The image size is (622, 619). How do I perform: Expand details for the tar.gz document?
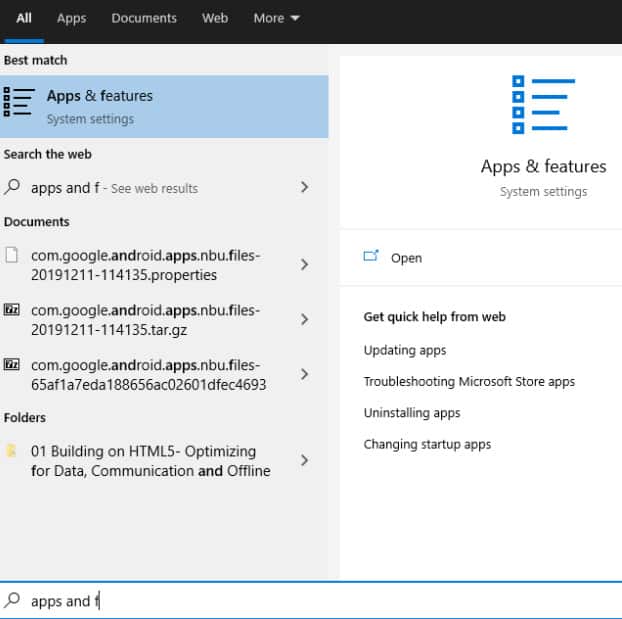[304, 320]
